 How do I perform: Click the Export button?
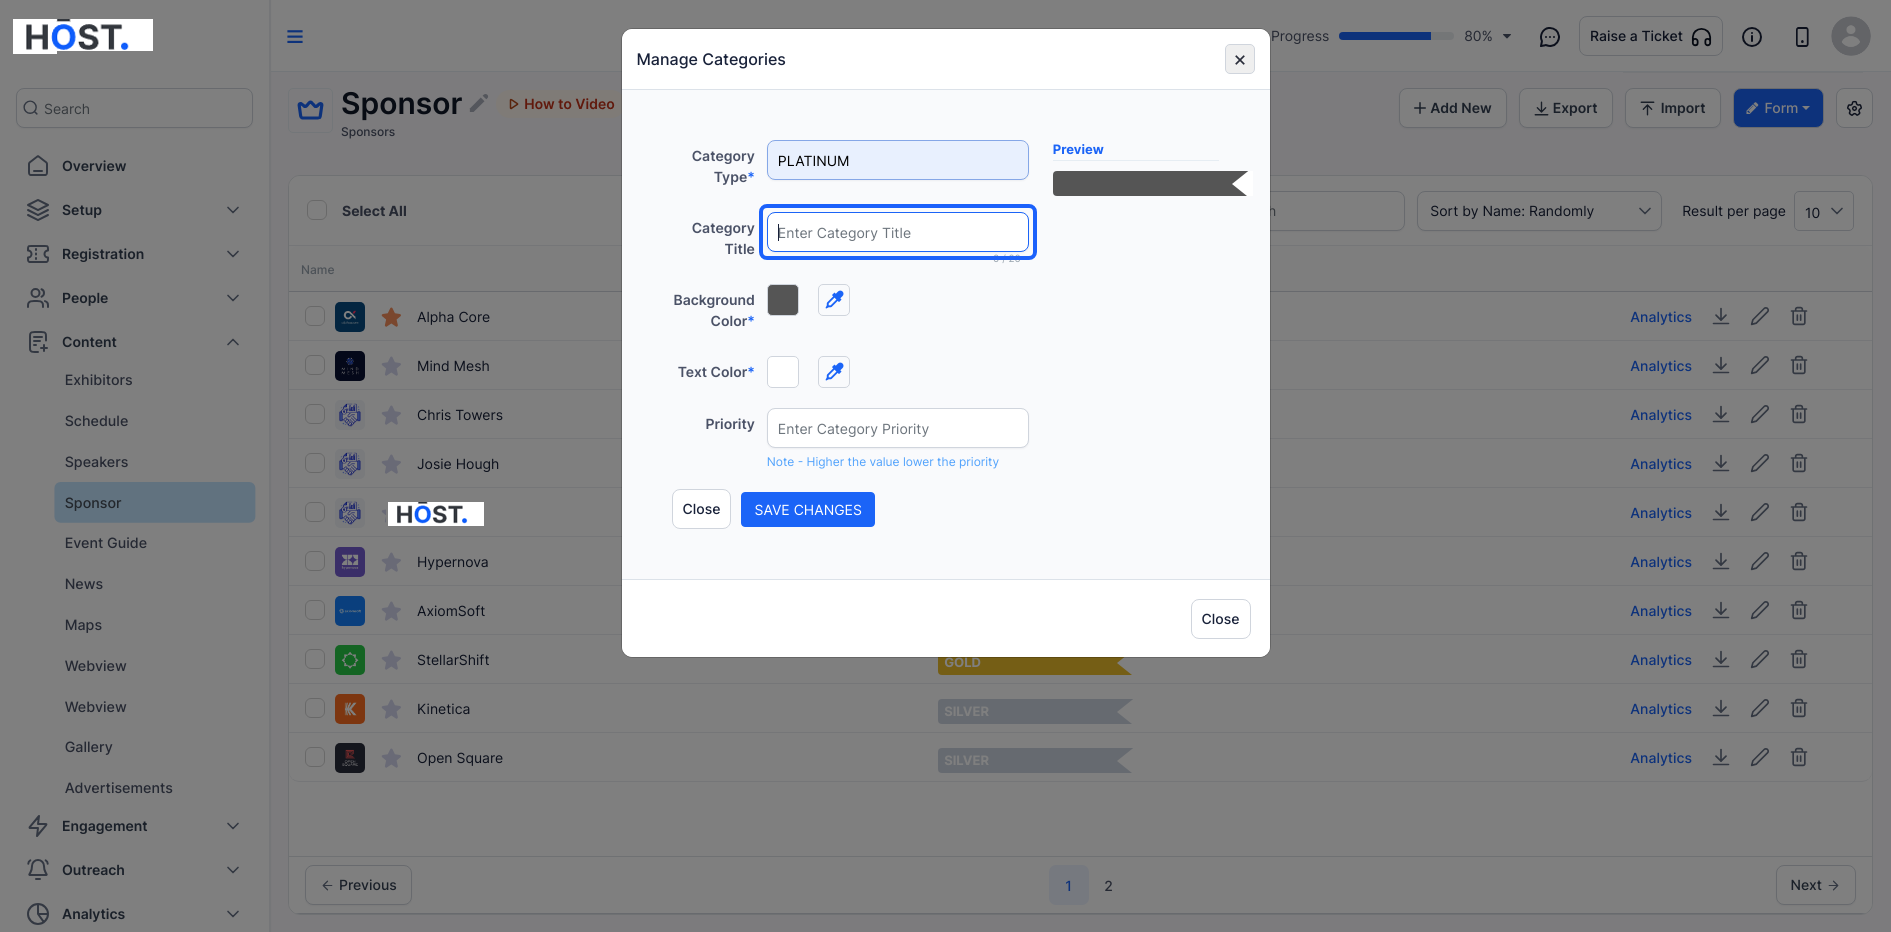[1566, 108]
